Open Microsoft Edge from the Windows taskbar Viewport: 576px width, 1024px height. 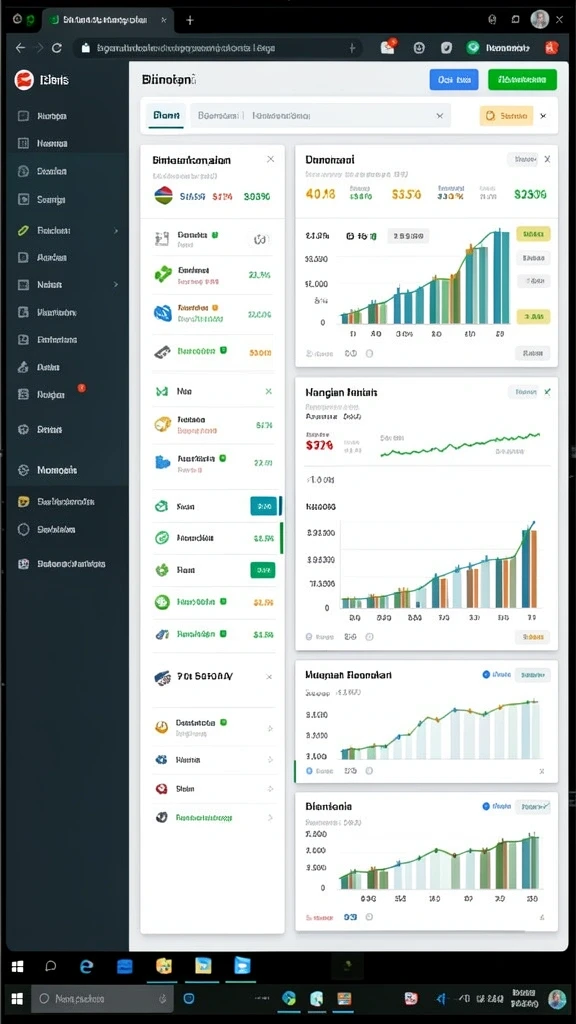(x=86, y=967)
